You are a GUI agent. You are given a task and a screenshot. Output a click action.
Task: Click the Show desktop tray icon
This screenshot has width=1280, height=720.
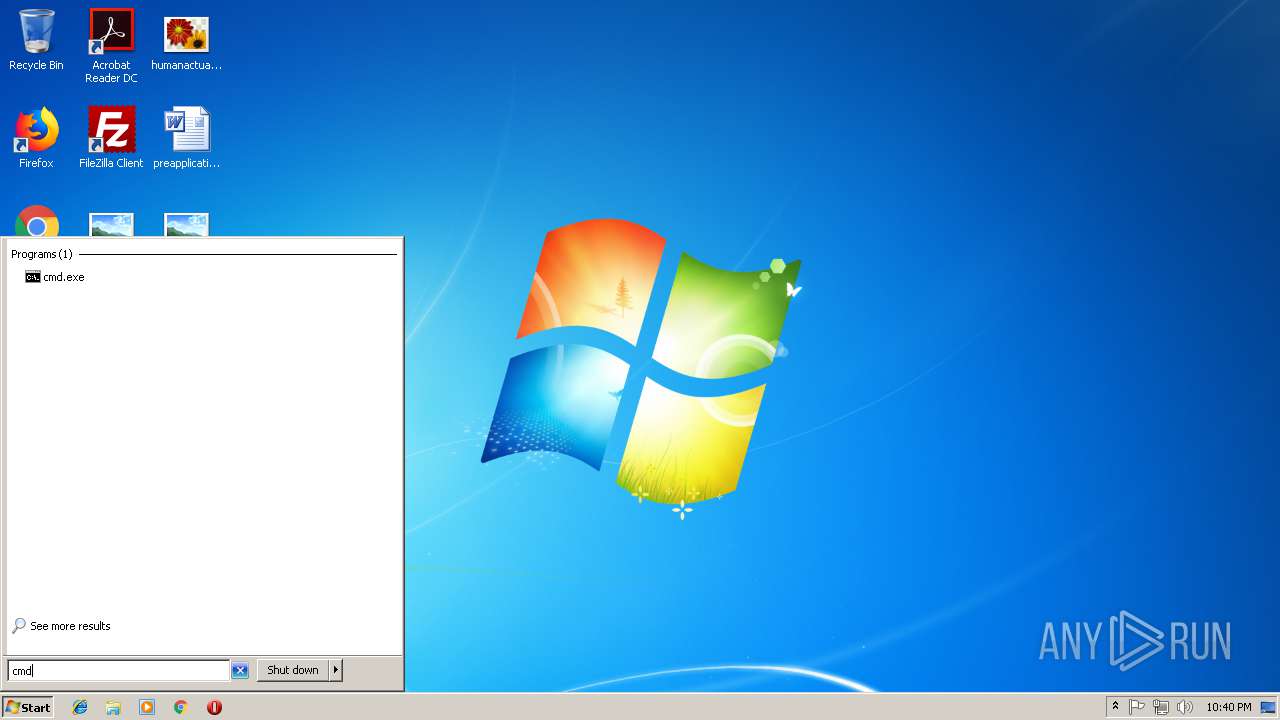point(1268,707)
